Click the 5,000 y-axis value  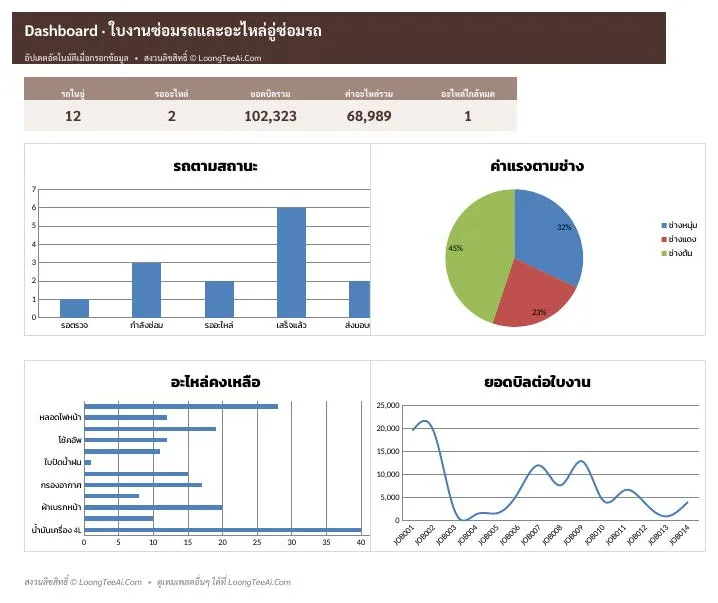[390, 497]
